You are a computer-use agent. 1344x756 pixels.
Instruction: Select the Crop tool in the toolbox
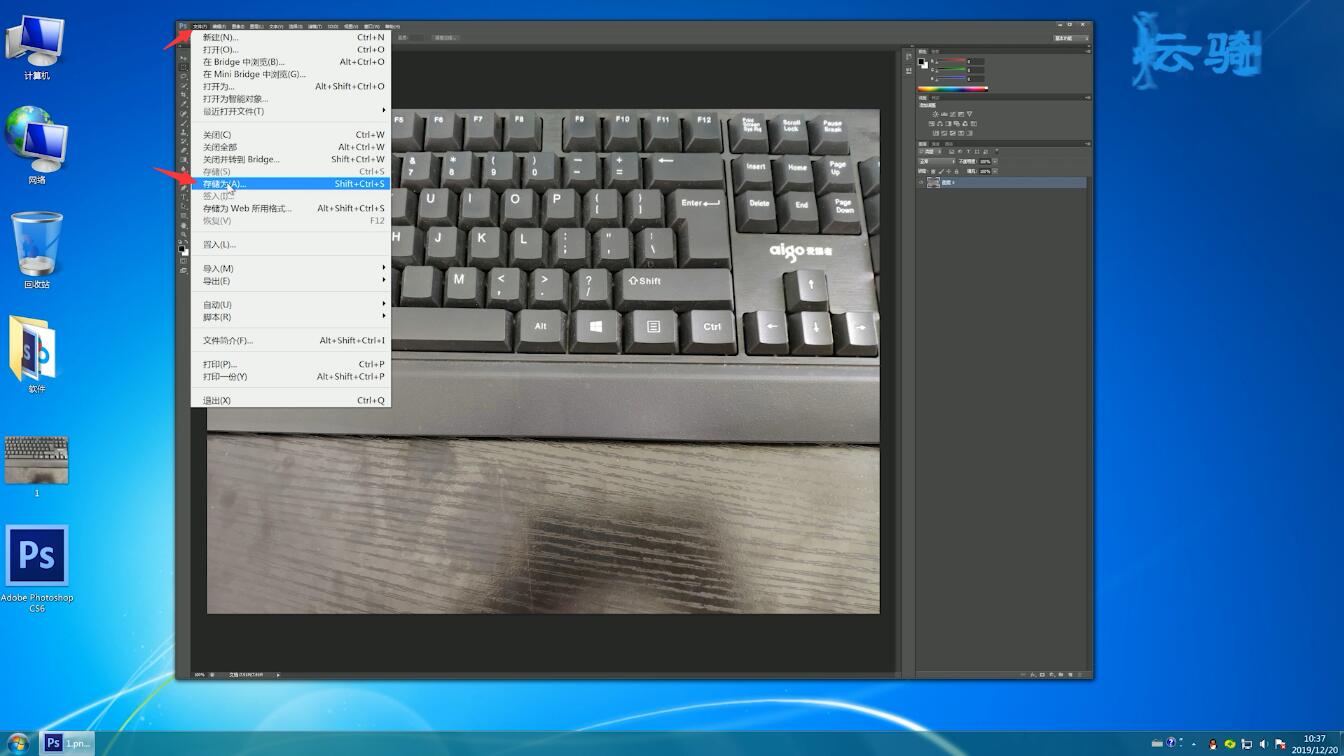184,93
